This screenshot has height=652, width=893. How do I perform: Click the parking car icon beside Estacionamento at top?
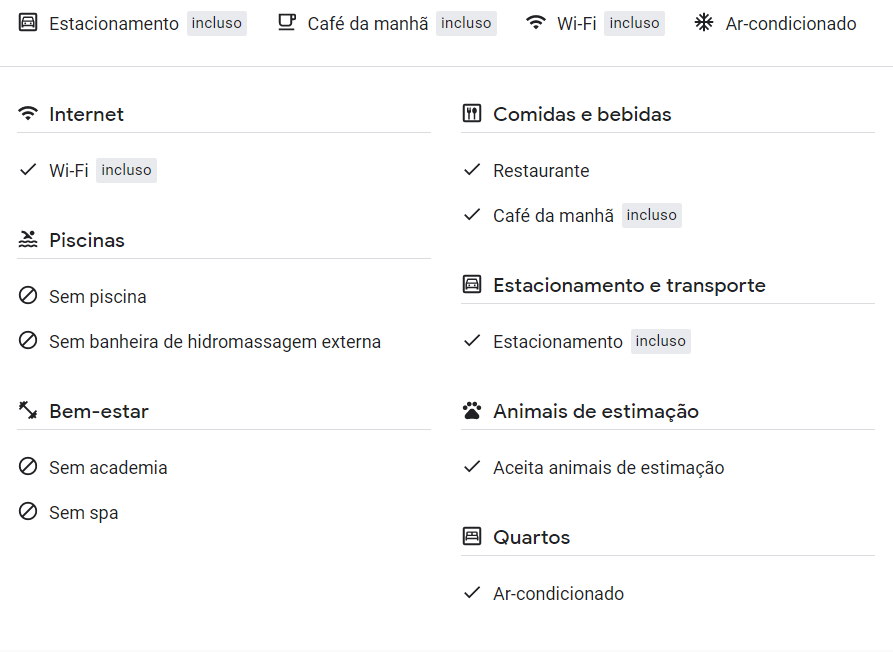coord(28,23)
